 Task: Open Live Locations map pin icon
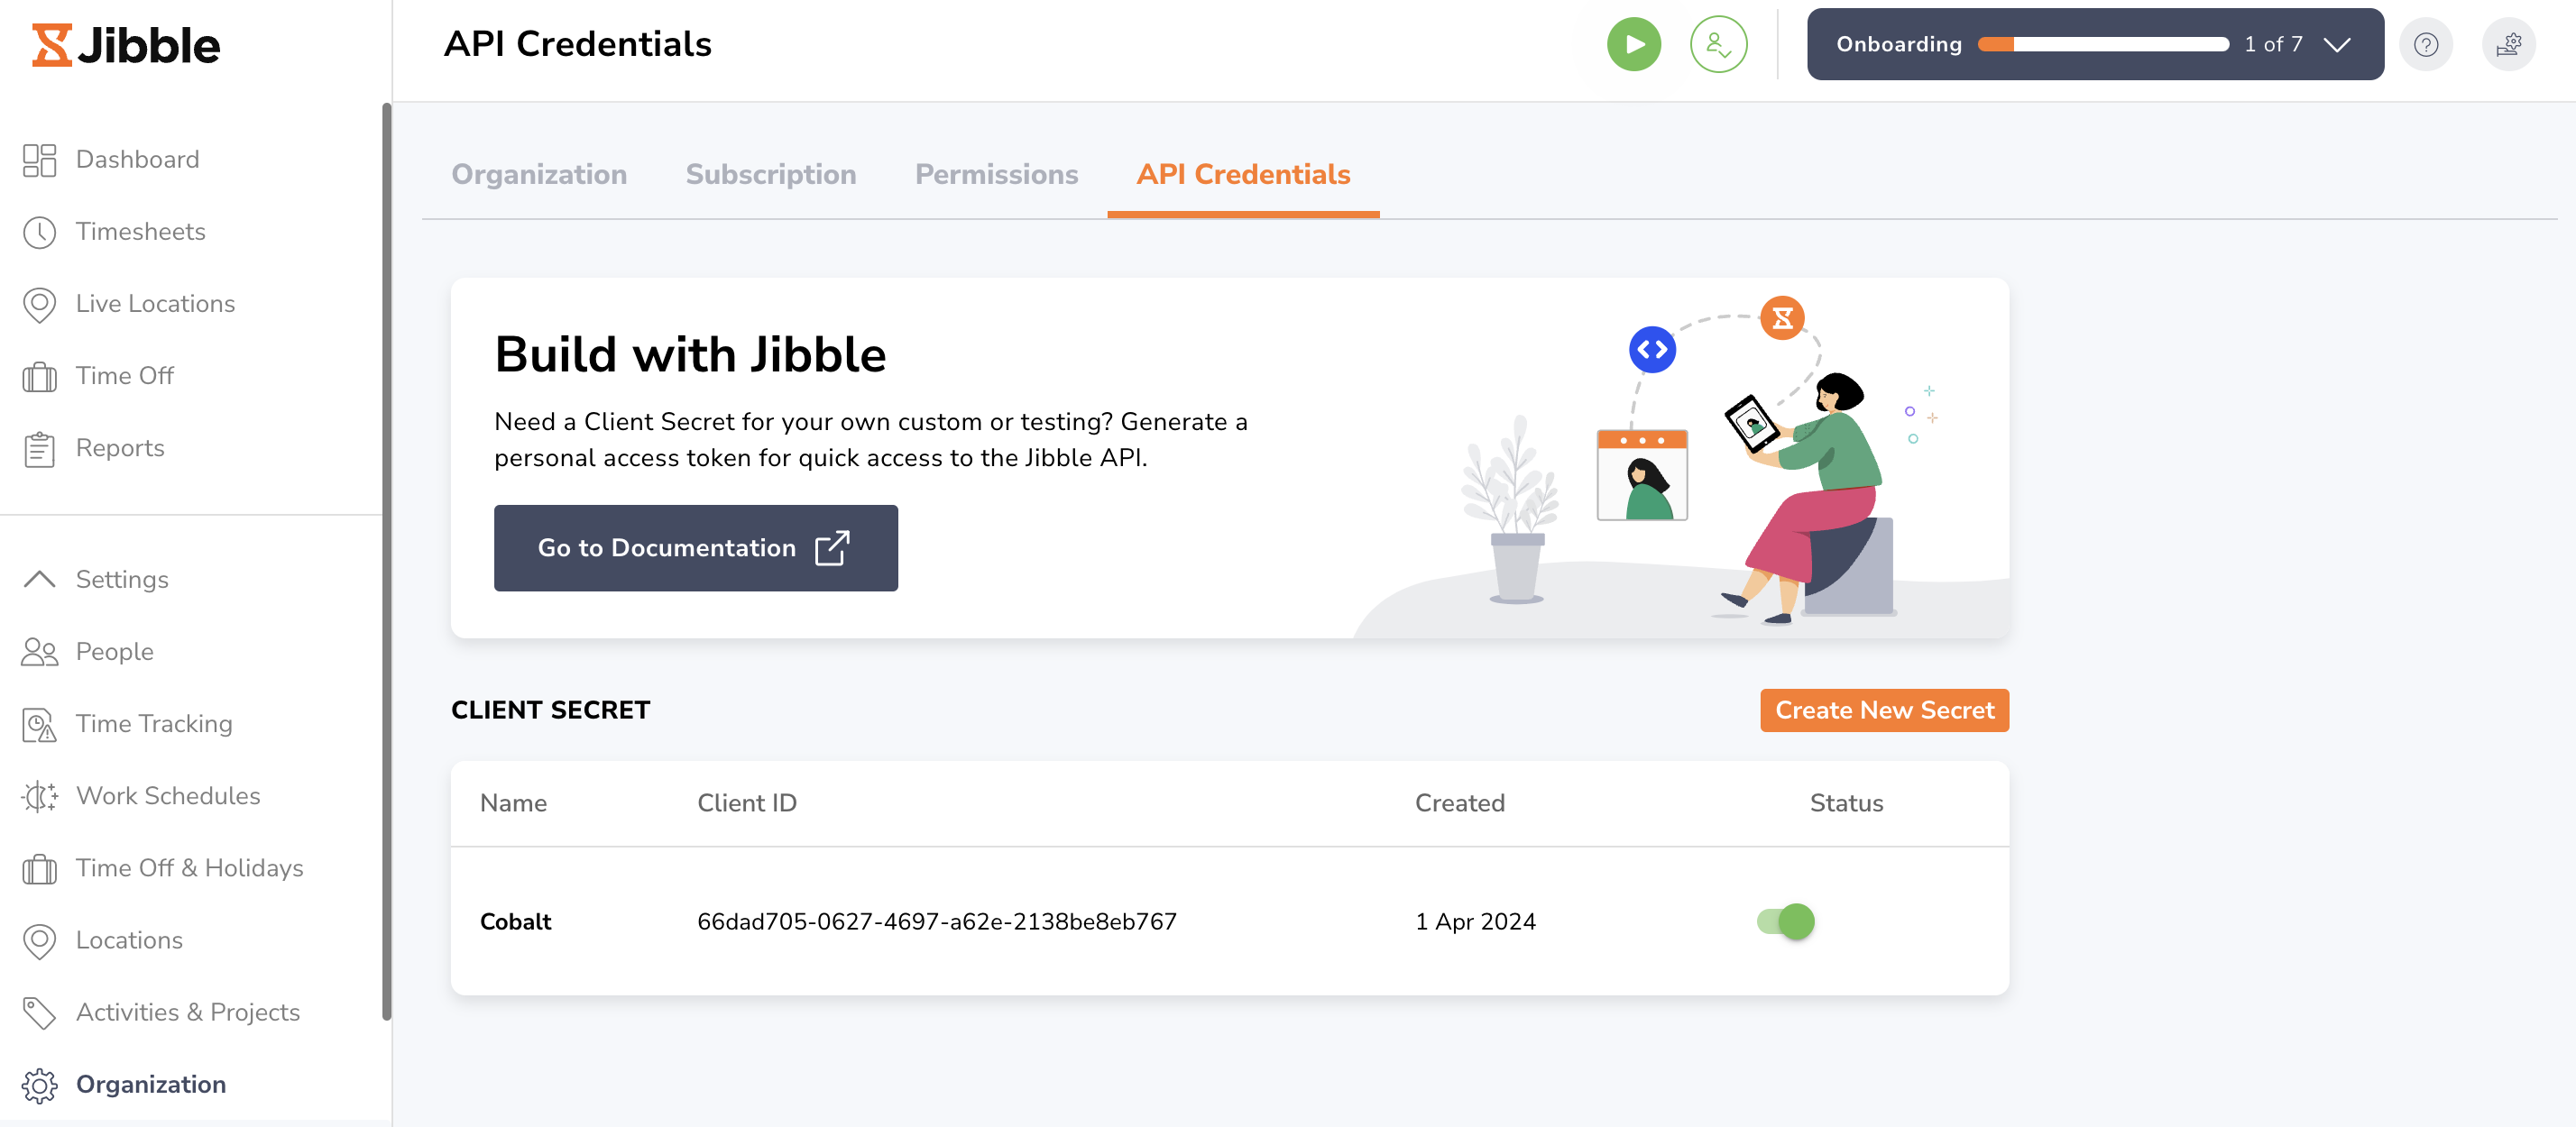coord(40,304)
